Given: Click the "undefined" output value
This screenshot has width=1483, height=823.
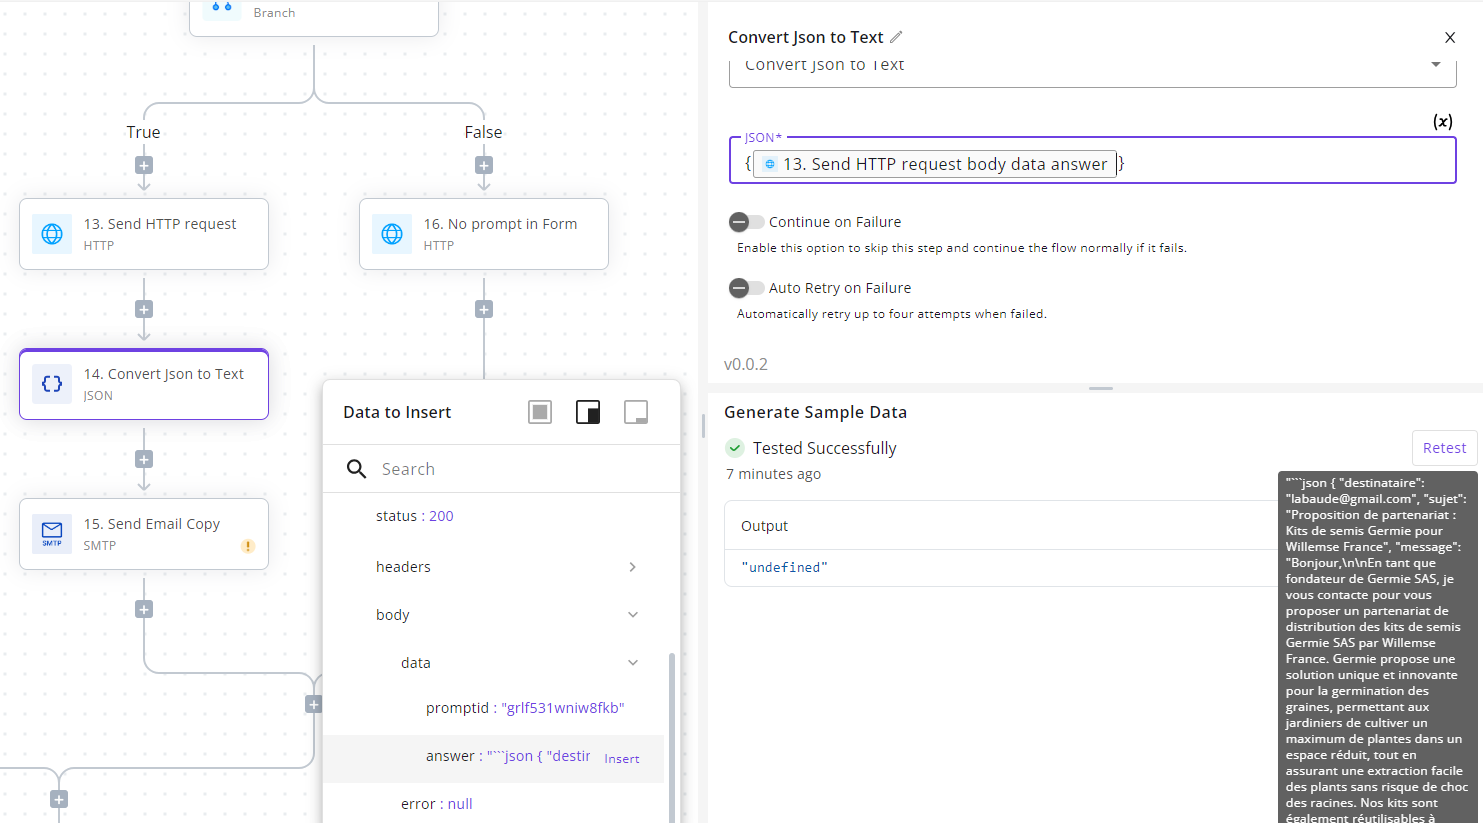Looking at the screenshot, I should (784, 567).
